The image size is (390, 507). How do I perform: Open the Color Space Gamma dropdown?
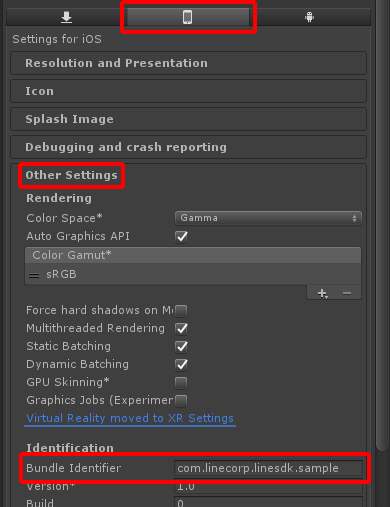pos(268,218)
